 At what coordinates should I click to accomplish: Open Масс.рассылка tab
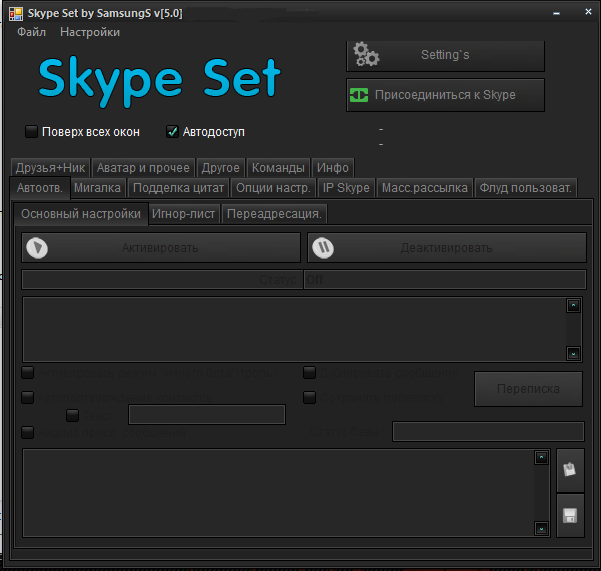point(425,188)
